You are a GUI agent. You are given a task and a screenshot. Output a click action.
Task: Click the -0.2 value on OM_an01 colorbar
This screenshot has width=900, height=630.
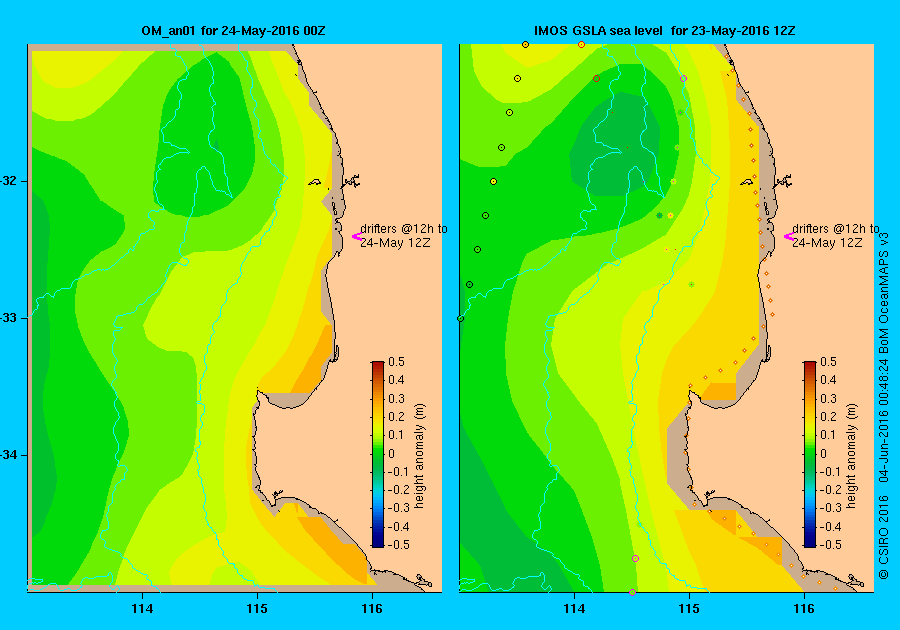tap(398, 489)
